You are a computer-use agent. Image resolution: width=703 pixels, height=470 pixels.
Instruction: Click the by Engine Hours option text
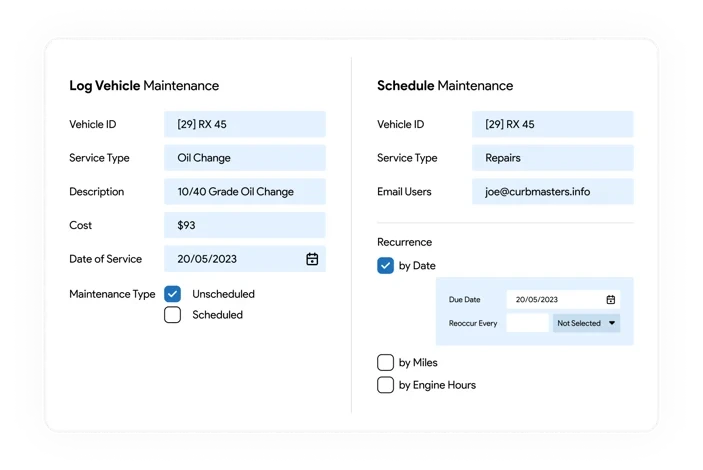437,385
